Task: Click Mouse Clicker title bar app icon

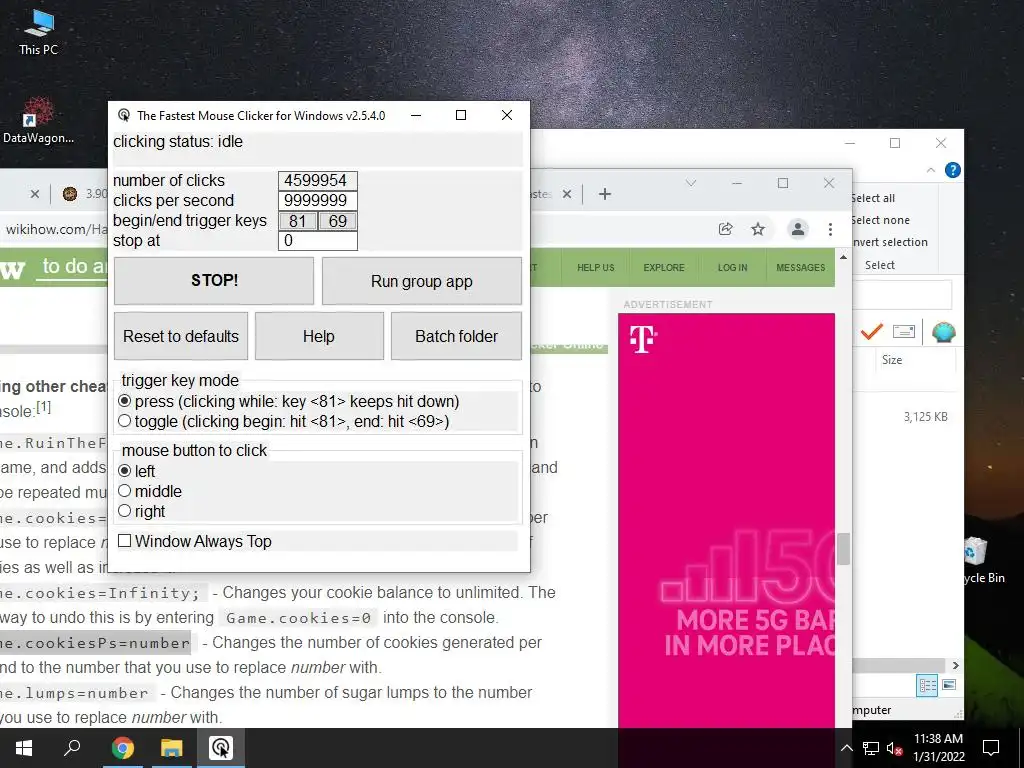Action: 123,116
